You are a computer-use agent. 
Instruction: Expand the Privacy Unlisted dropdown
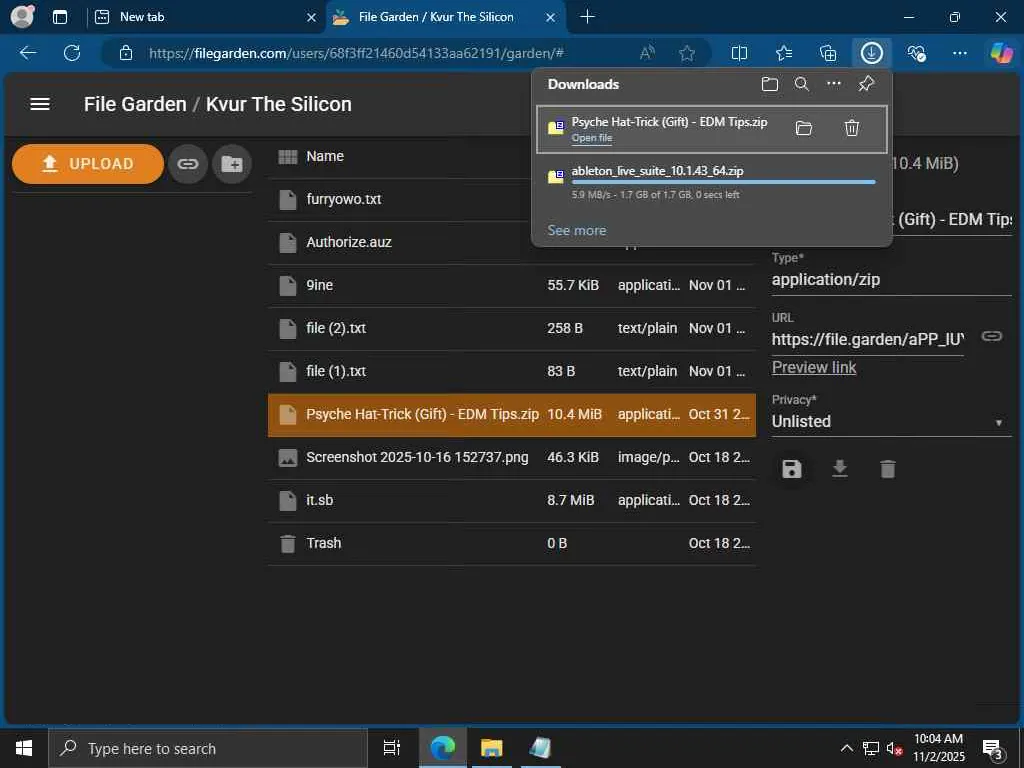pyautogui.click(x=891, y=422)
